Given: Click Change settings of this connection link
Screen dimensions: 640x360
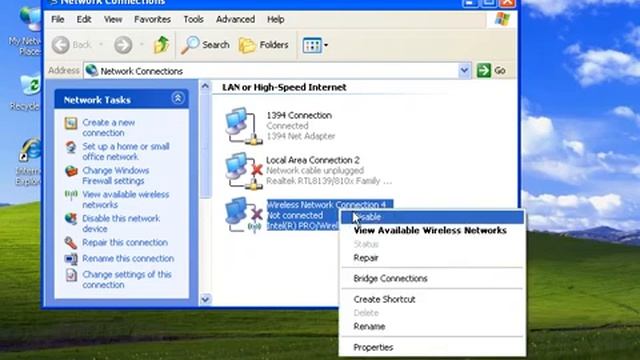Looking at the screenshot, I should [127, 279].
